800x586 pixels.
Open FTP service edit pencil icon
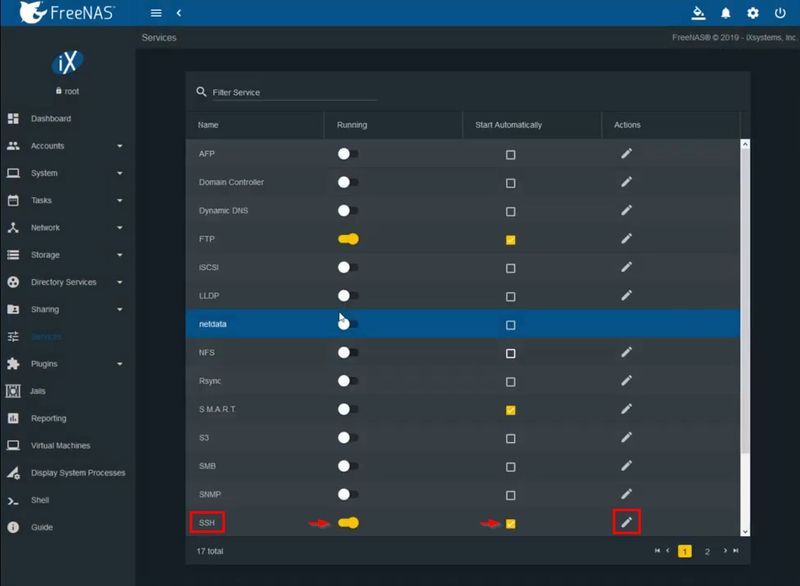[627, 239]
